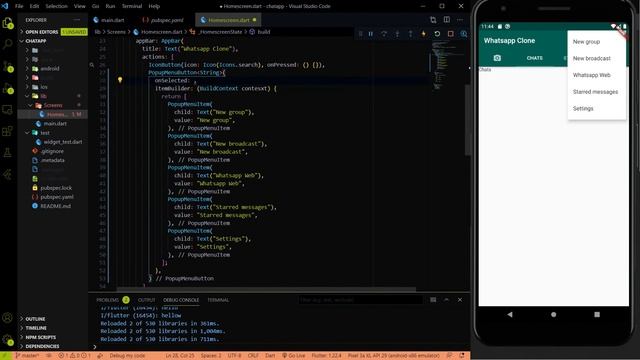Trigger Flutter Hot Reload lightning icon
The image size is (640, 360).
point(424,34)
